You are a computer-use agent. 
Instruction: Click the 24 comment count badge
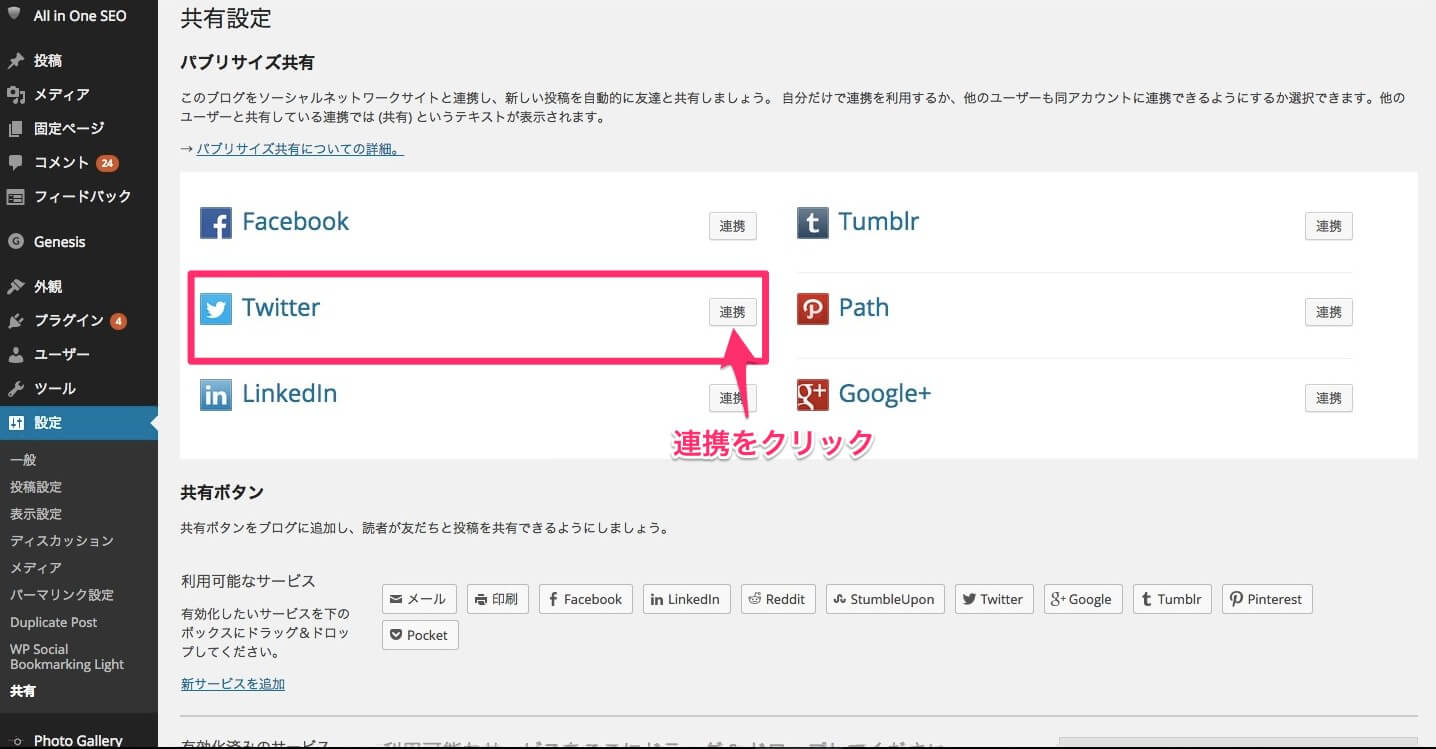[107, 162]
